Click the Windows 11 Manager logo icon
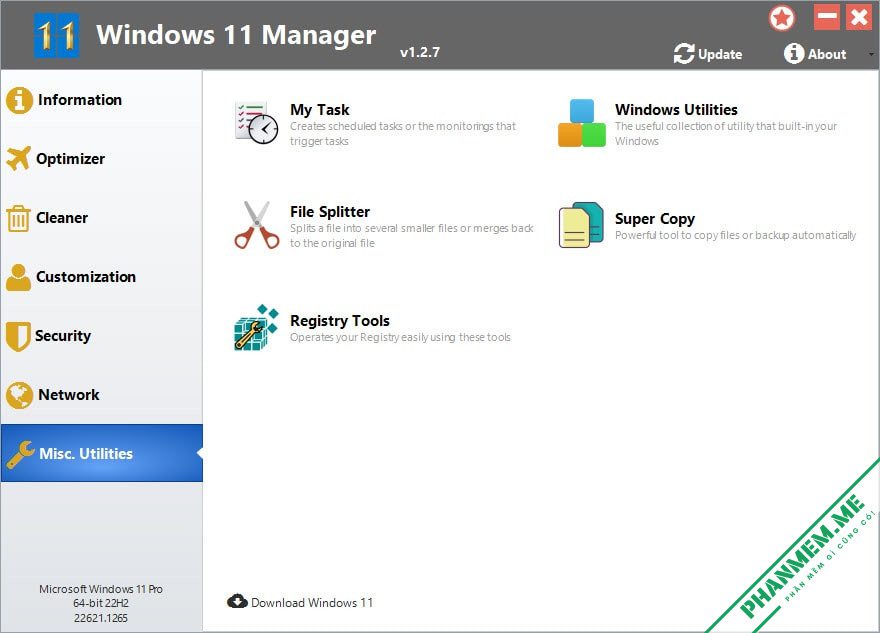The height and width of the screenshot is (633, 880). point(56,35)
